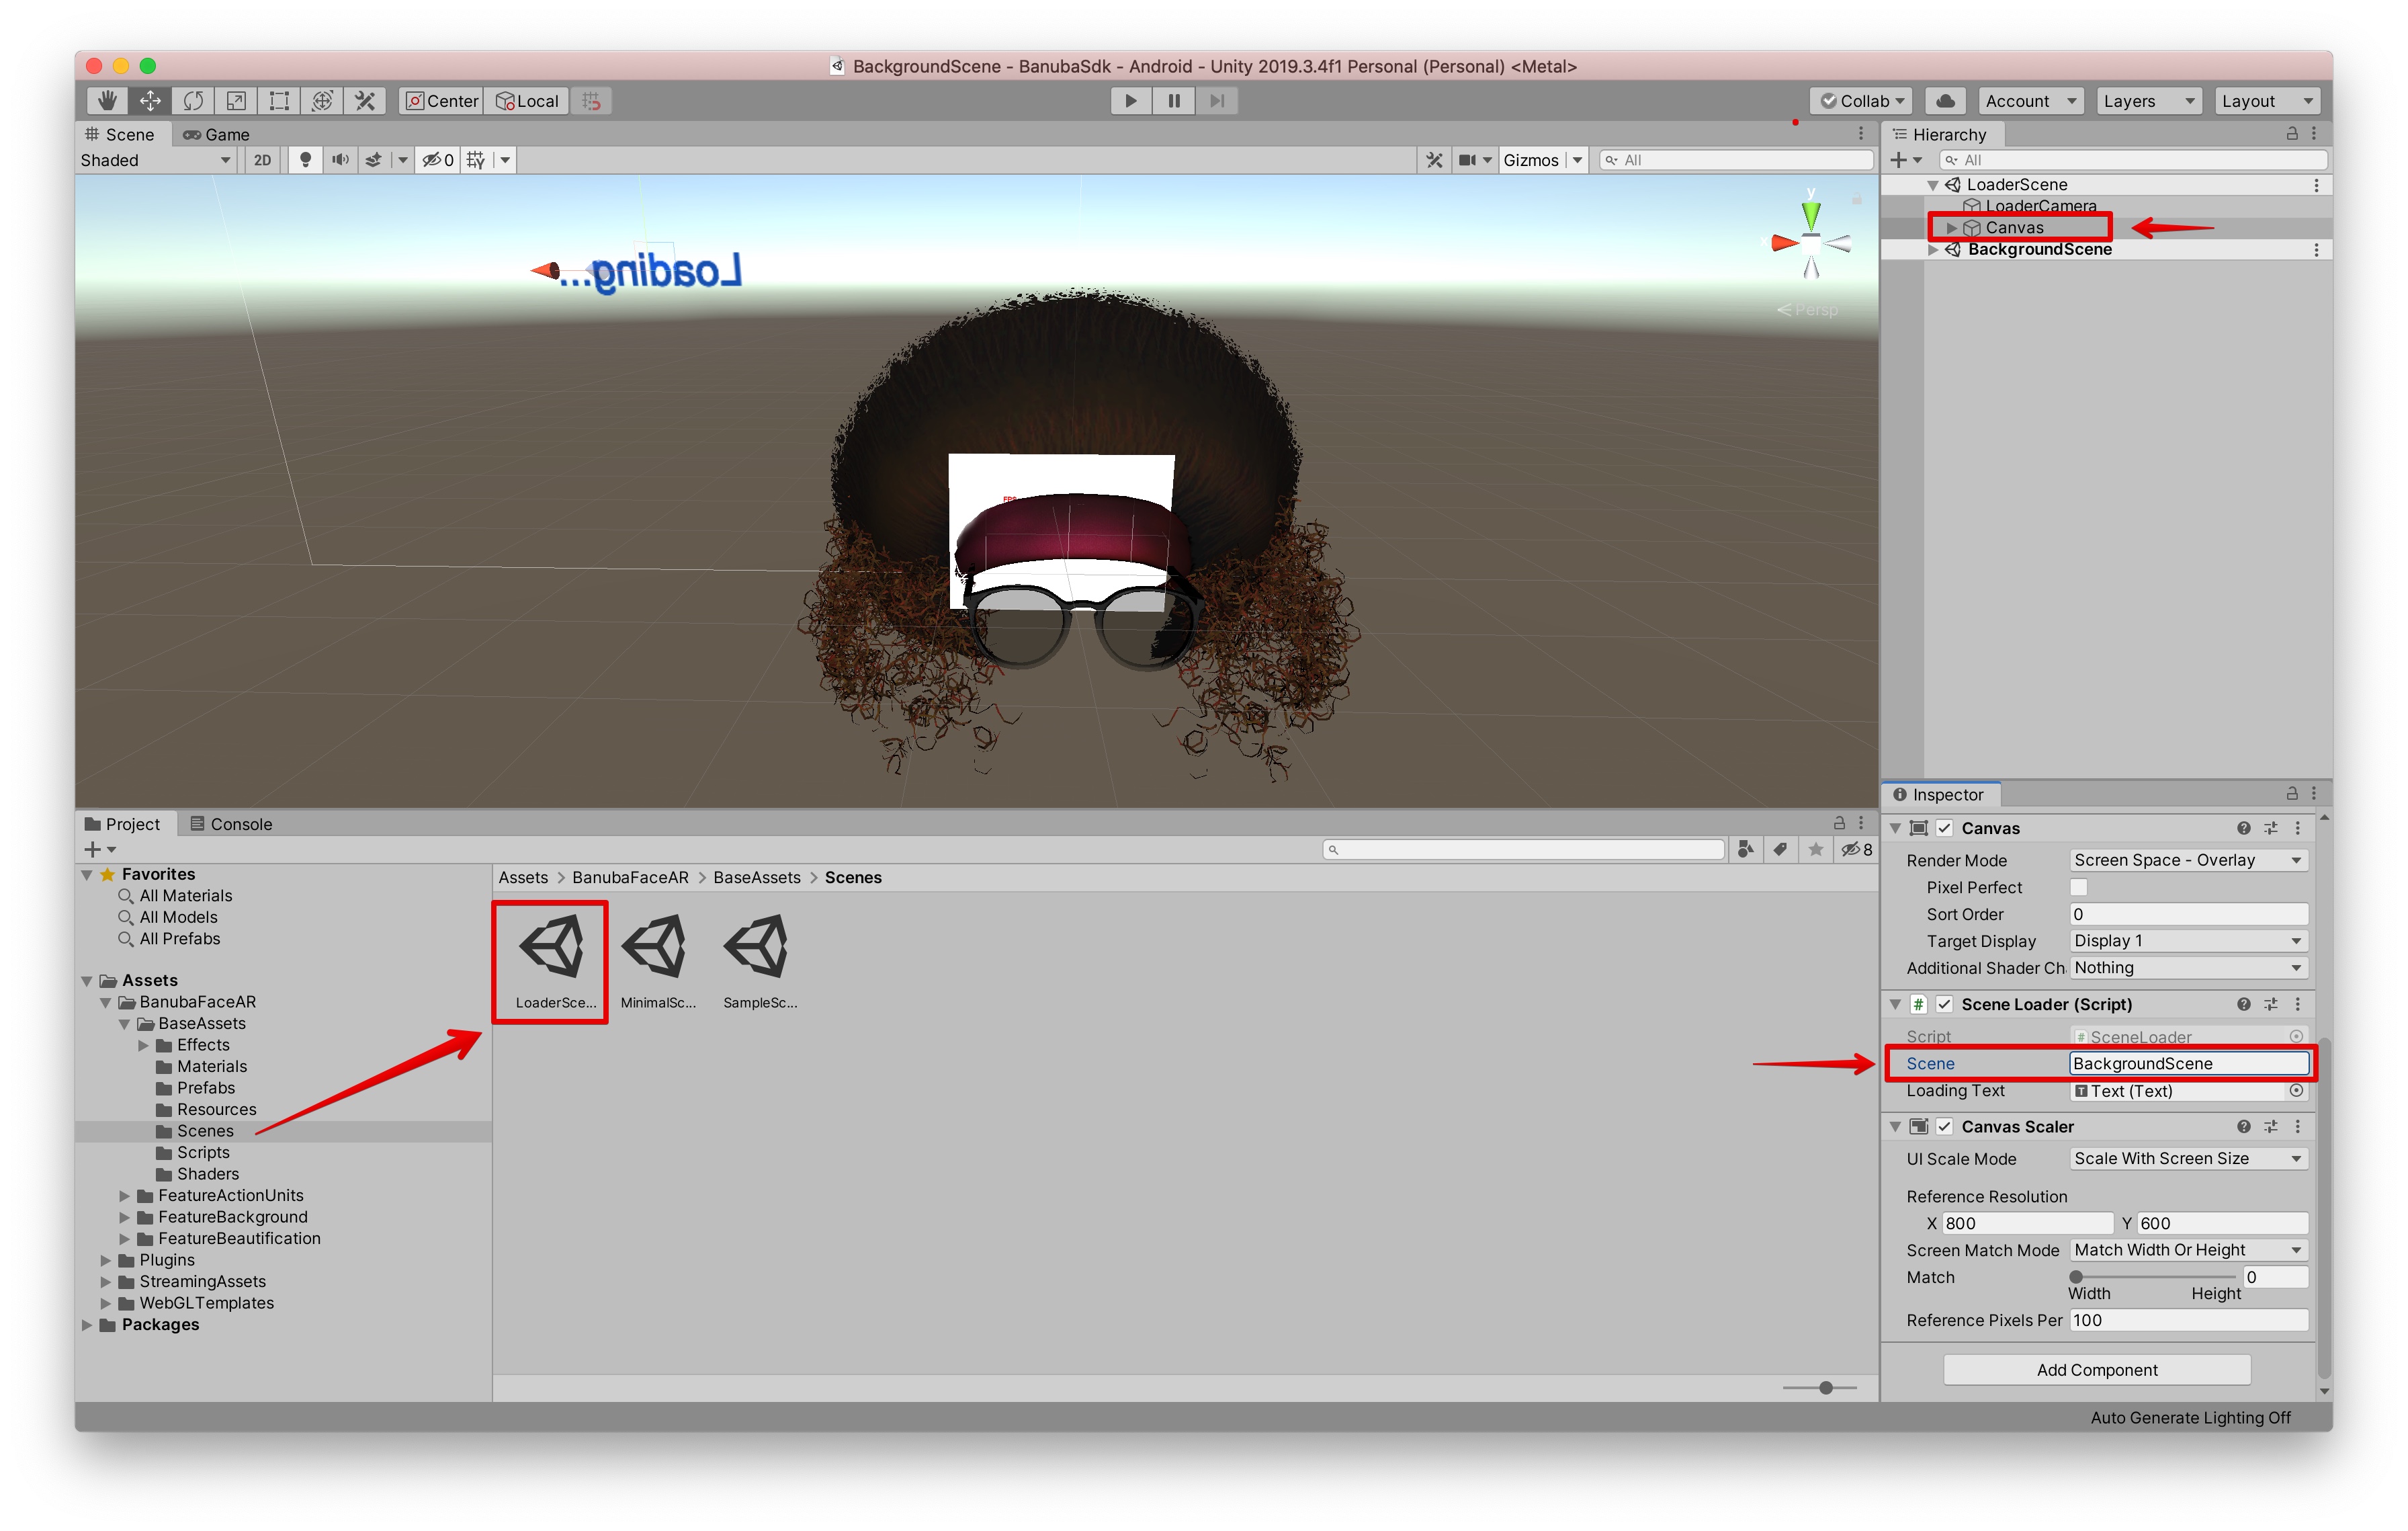
Task: Click BaseAssets in breadcrumb path
Action: click(756, 877)
